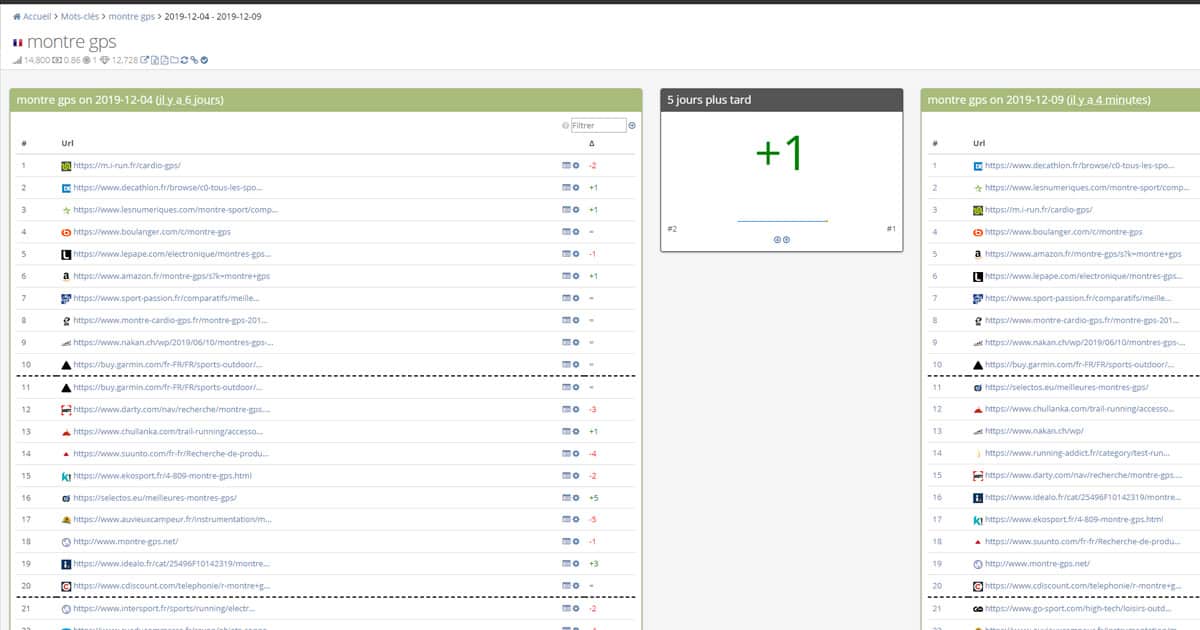Click the Url column header in the right table

978,143
